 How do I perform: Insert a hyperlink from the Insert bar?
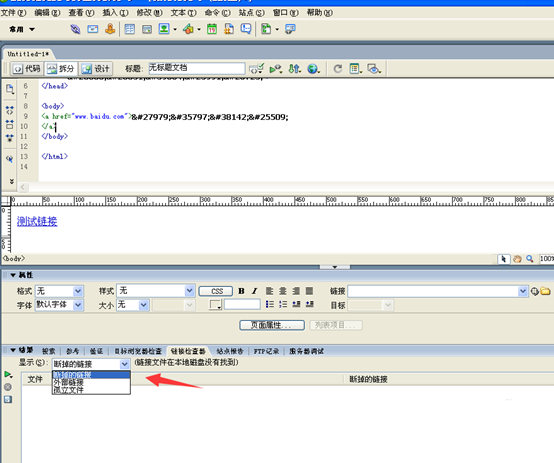click(x=75, y=29)
